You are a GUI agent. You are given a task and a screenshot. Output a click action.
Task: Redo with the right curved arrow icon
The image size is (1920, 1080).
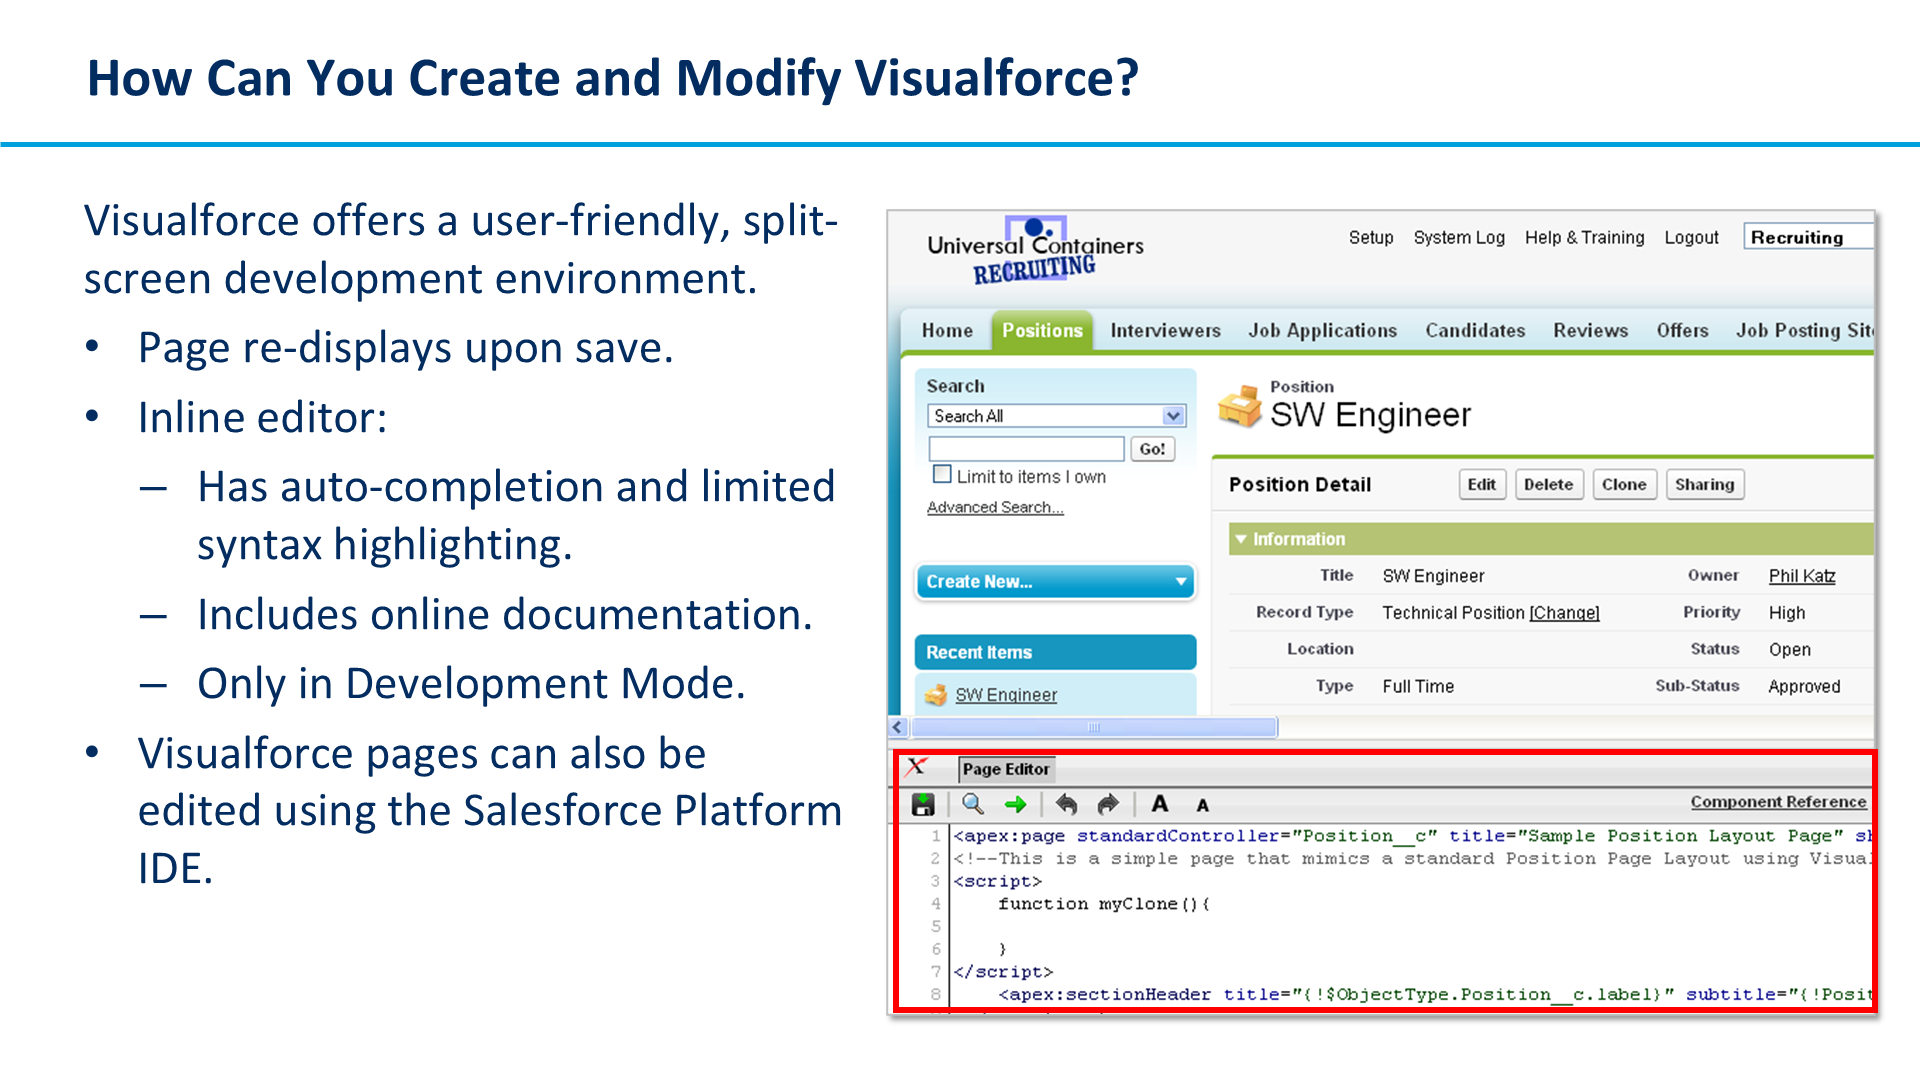pos(1108,804)
